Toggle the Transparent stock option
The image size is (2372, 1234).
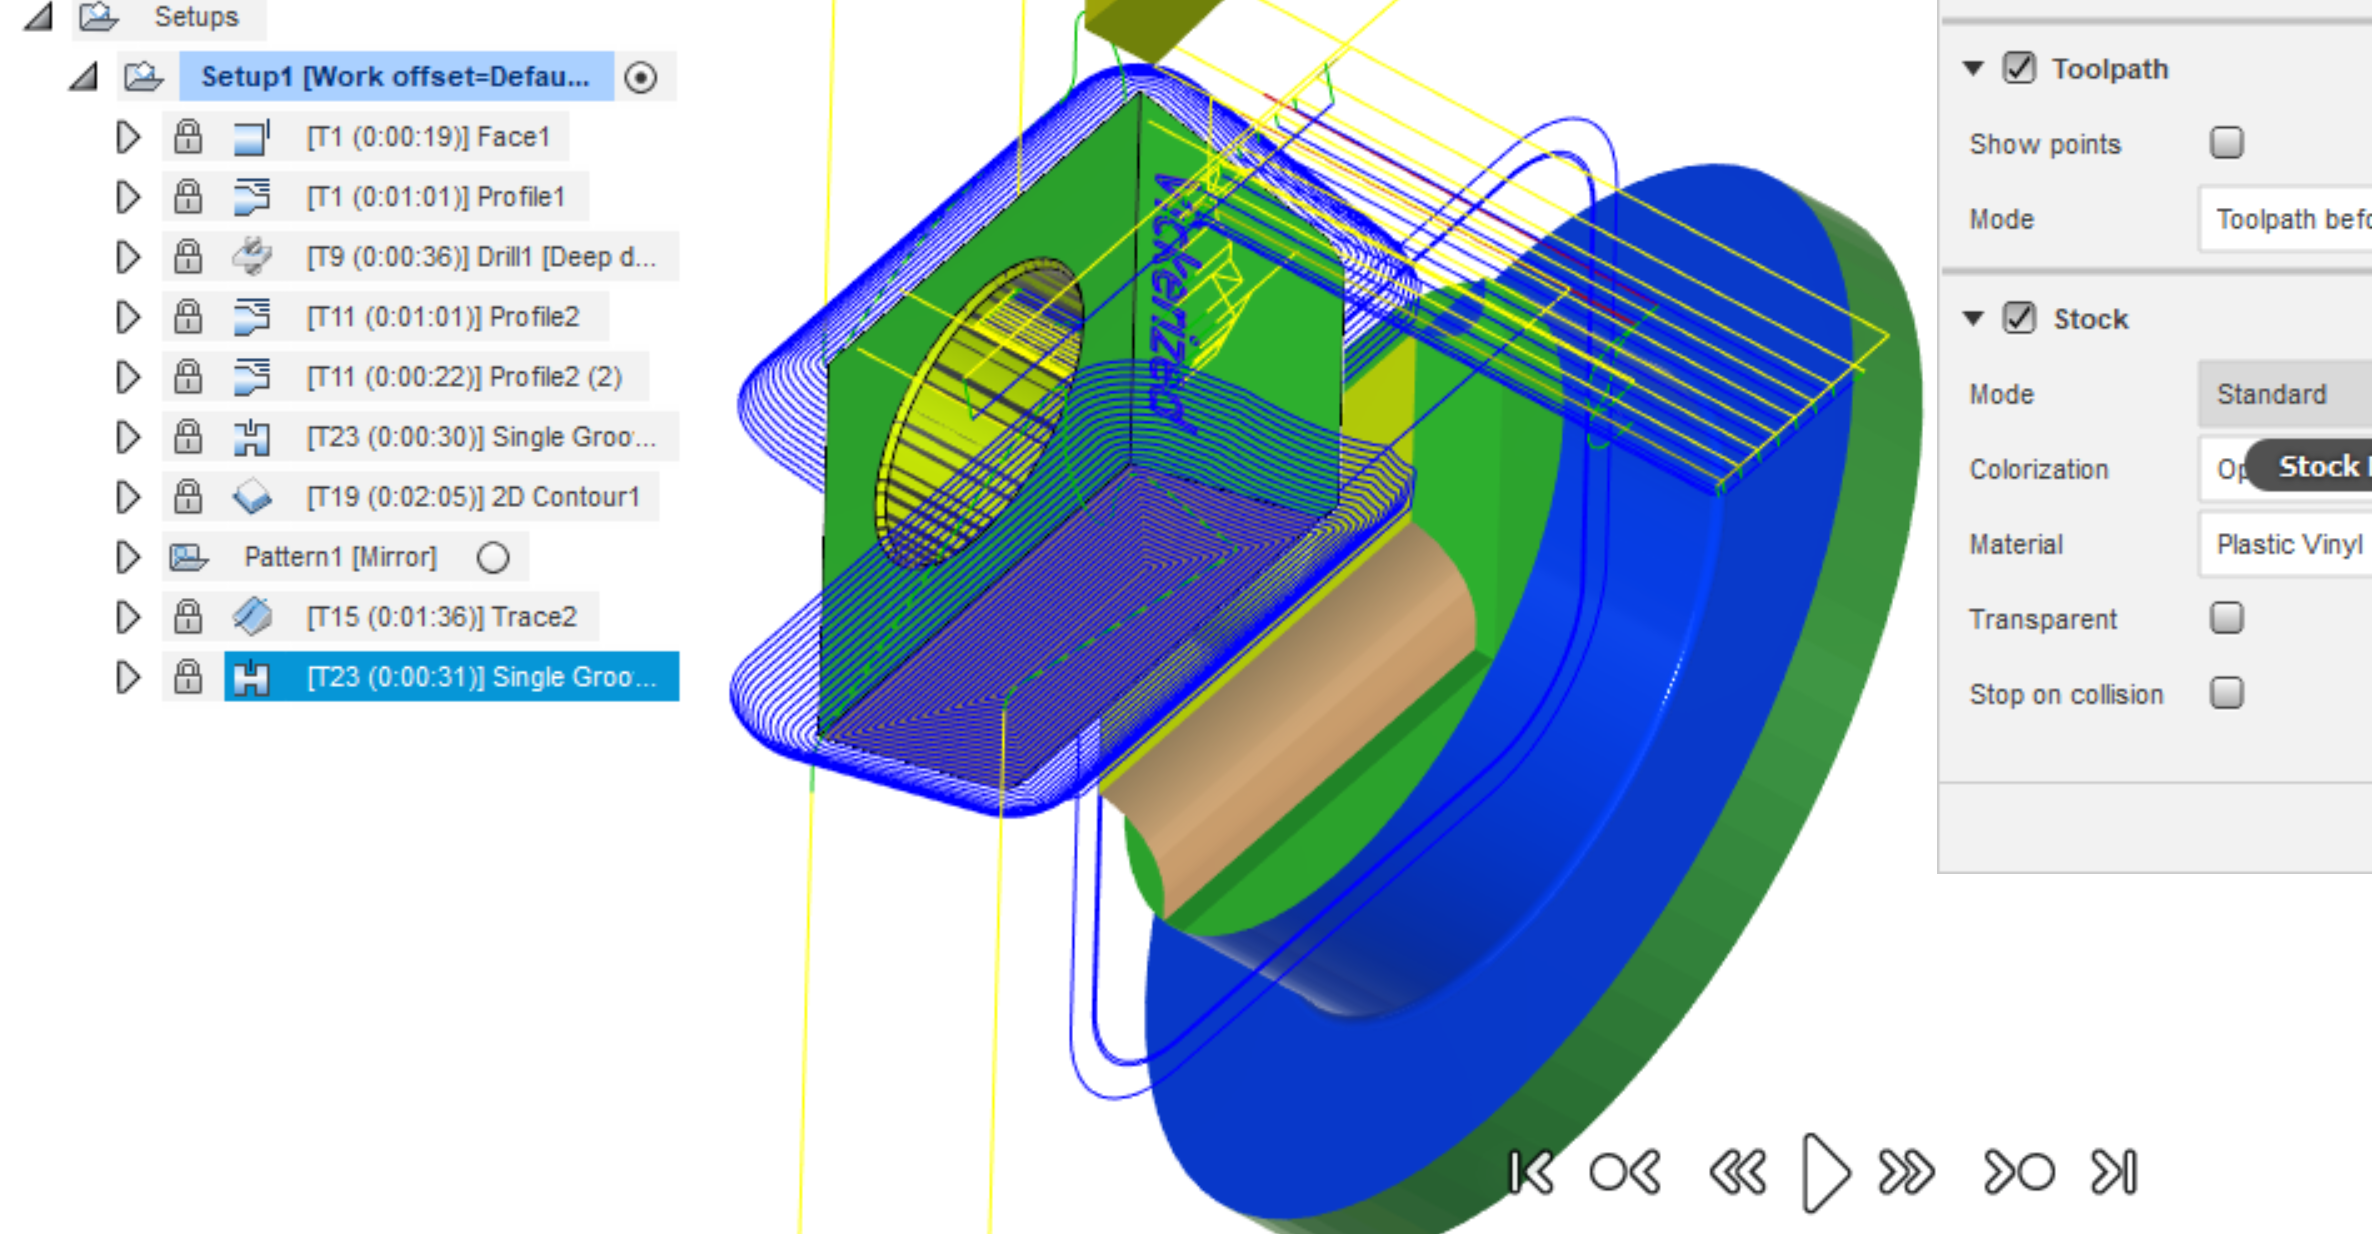click(x=2227, y=619)
